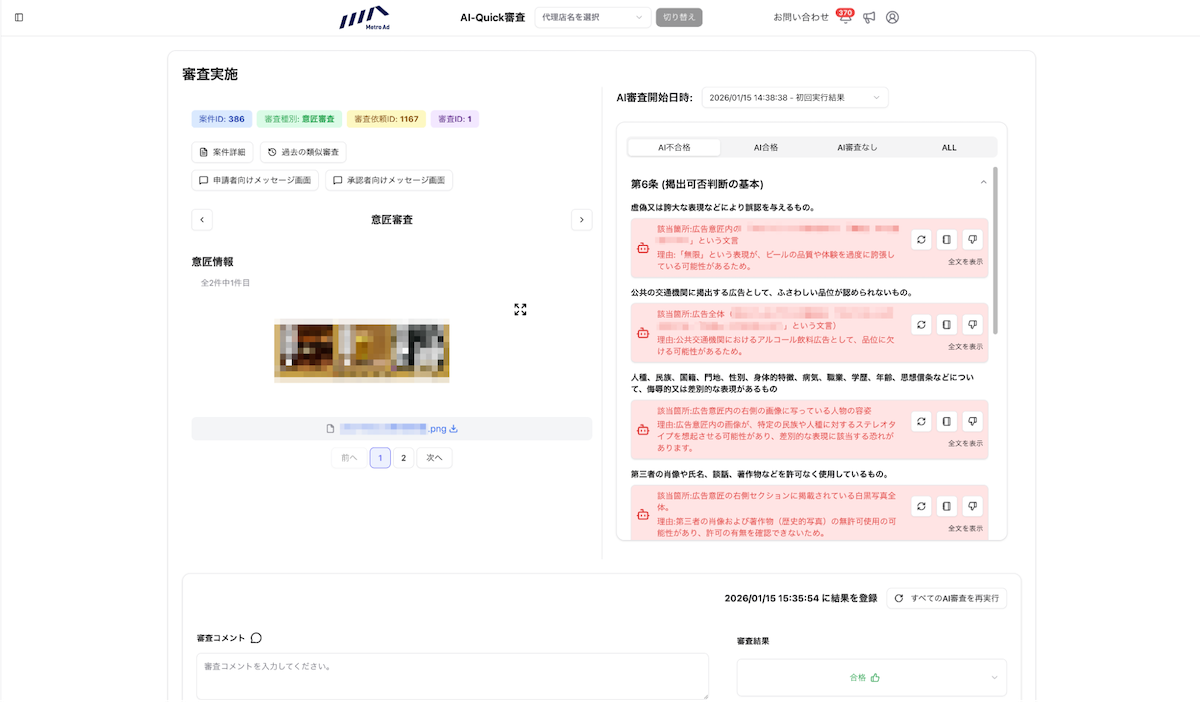The image size is (1200, 702).
Task: Open the 審査結果 合格 dropdown
Action: tap(871, 677)
